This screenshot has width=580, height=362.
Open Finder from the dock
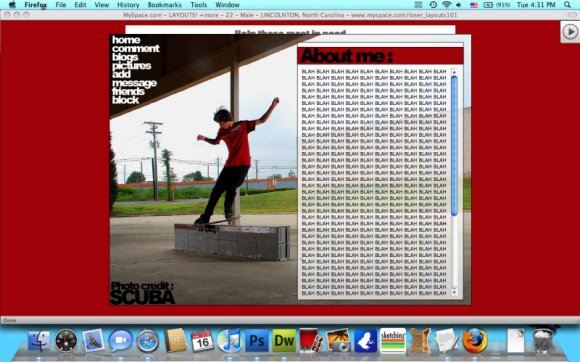(x=39, y=341)
